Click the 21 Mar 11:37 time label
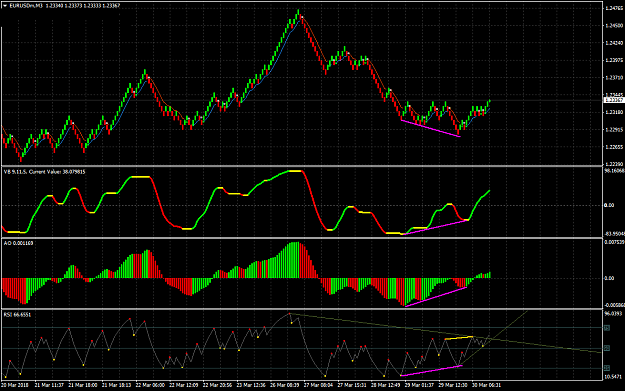The height and width of the screenshot is (391, 625). [49, 385]
